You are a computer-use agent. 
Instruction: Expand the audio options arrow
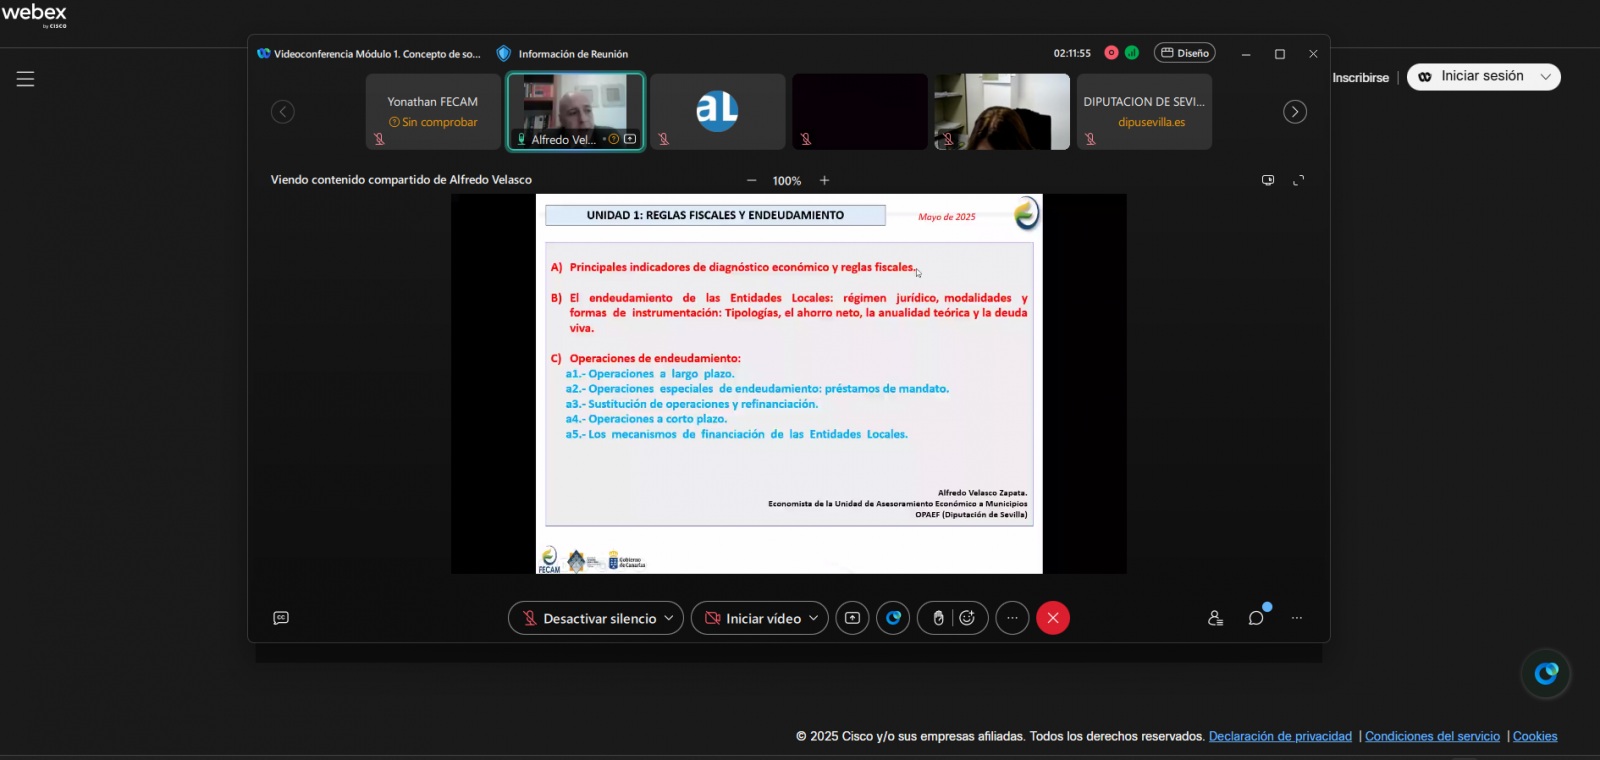click(x=670, y=618)
